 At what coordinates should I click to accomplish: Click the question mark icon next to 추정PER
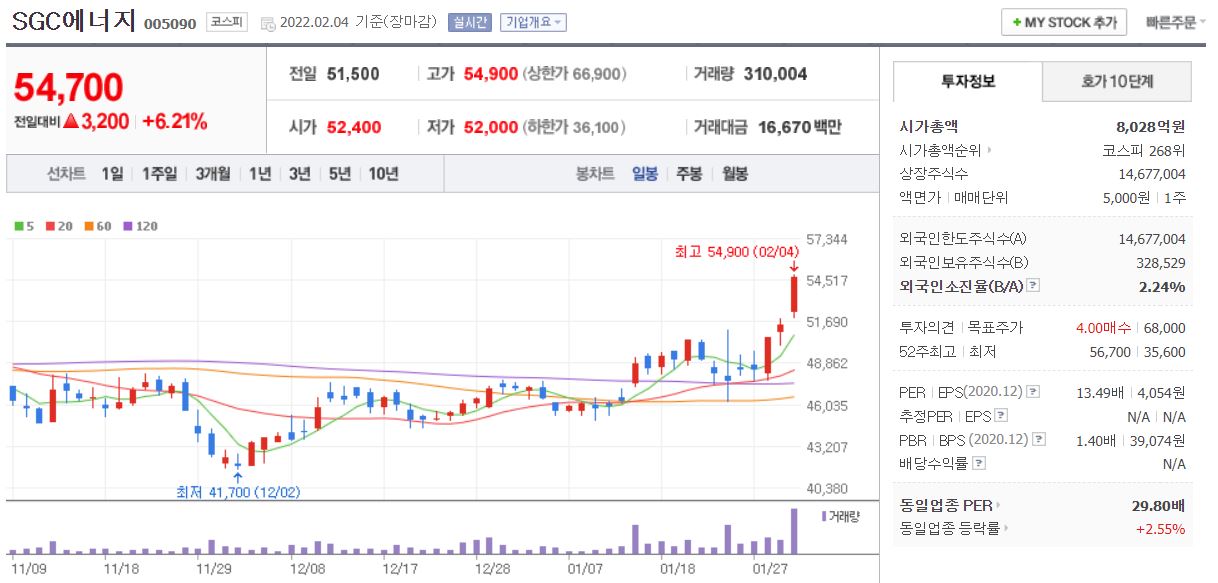[1001, 416]
